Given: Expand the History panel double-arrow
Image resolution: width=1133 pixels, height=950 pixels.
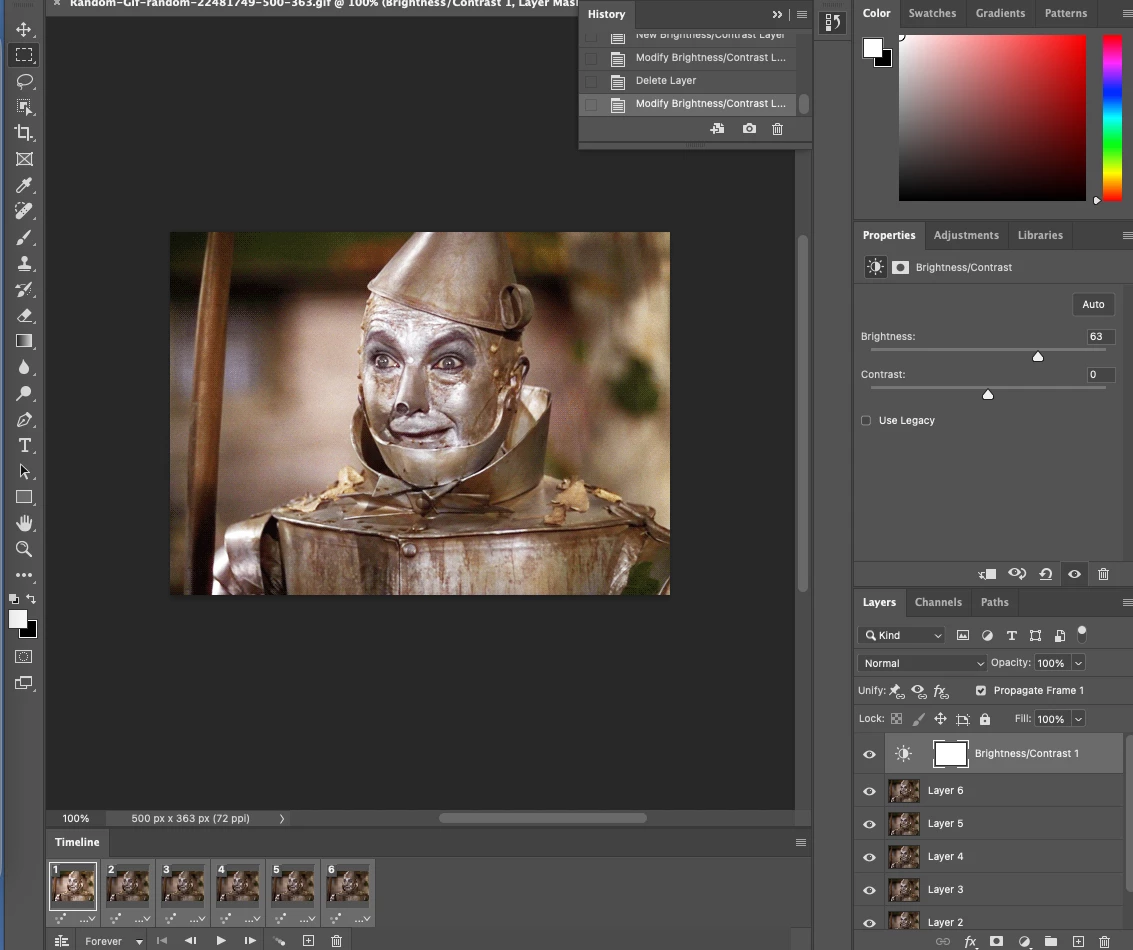Looking at the screenshot, I should point(777,14).
